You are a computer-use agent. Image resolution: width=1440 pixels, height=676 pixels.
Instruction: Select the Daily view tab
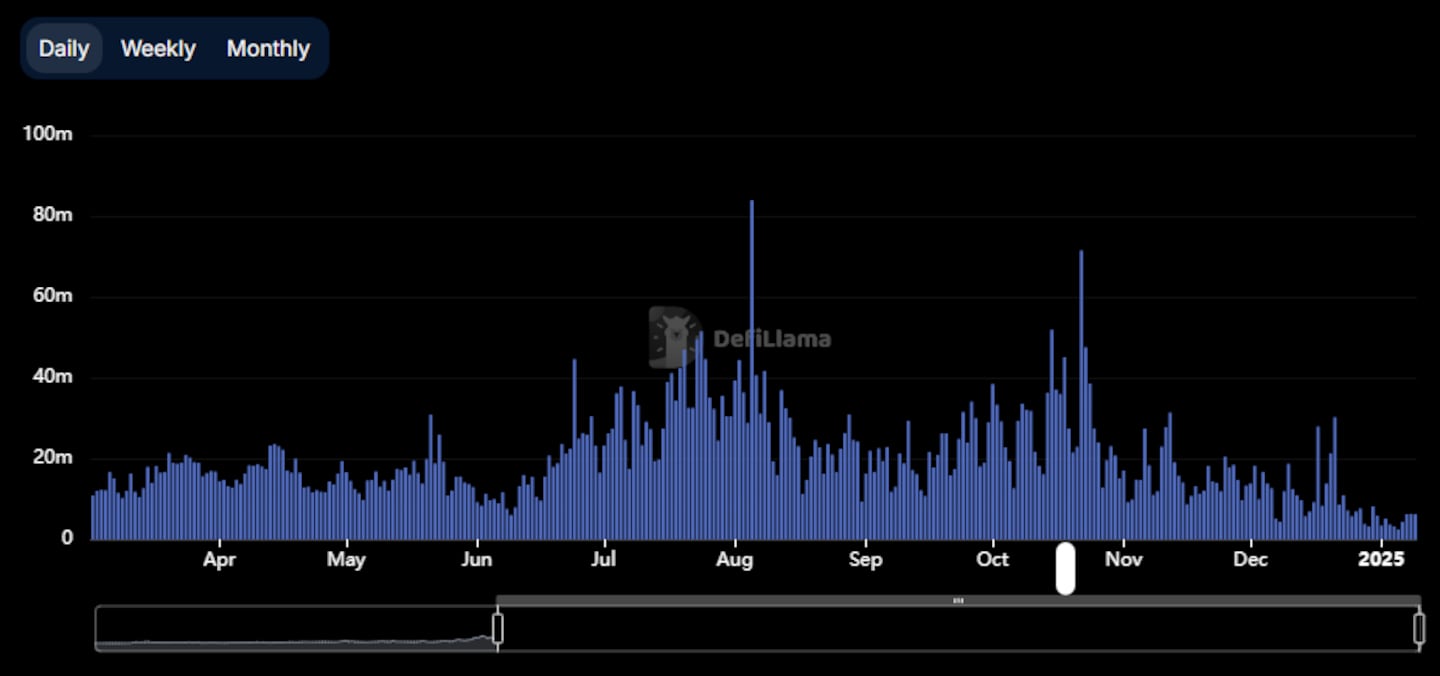point(64,48)
